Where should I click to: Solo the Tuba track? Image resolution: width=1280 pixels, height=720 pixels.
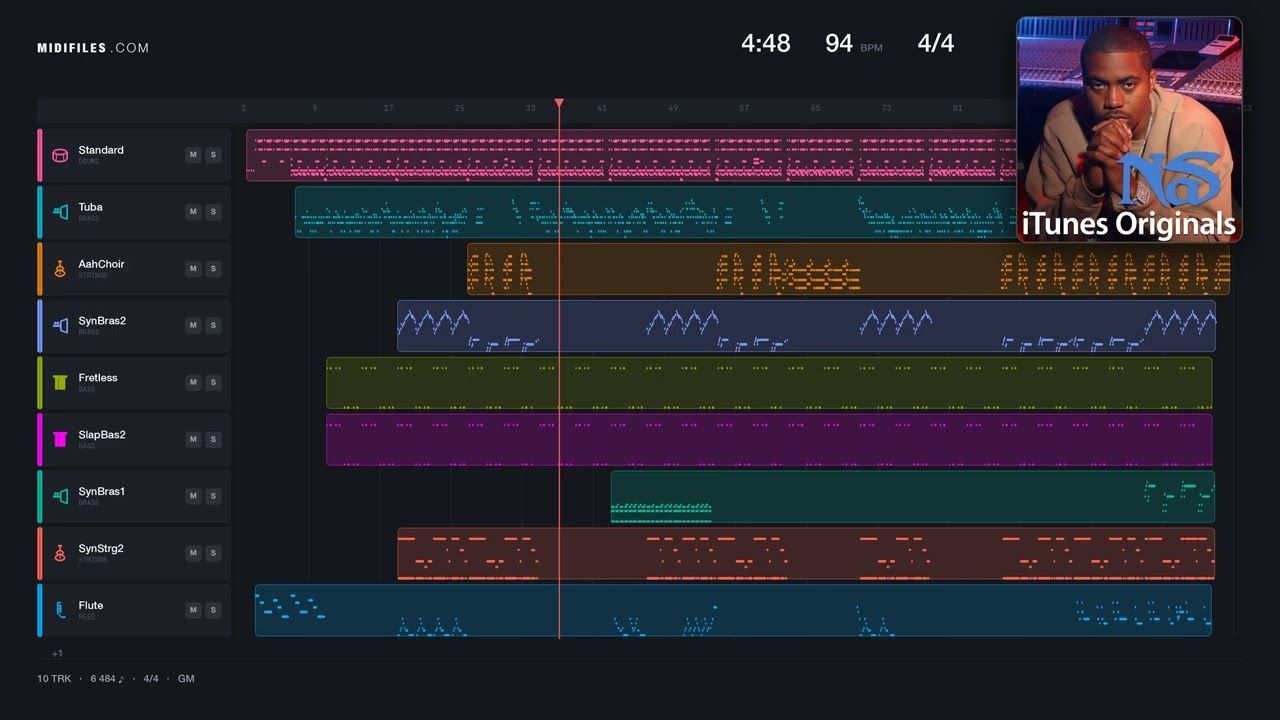[213, 212]
